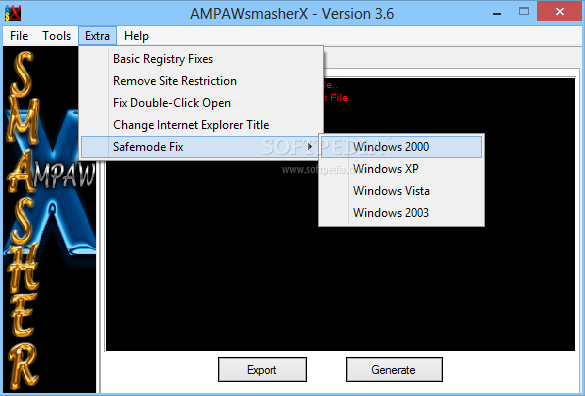
Task: Maximize the AMPAWsmasherX window
Action: [524, 12]
